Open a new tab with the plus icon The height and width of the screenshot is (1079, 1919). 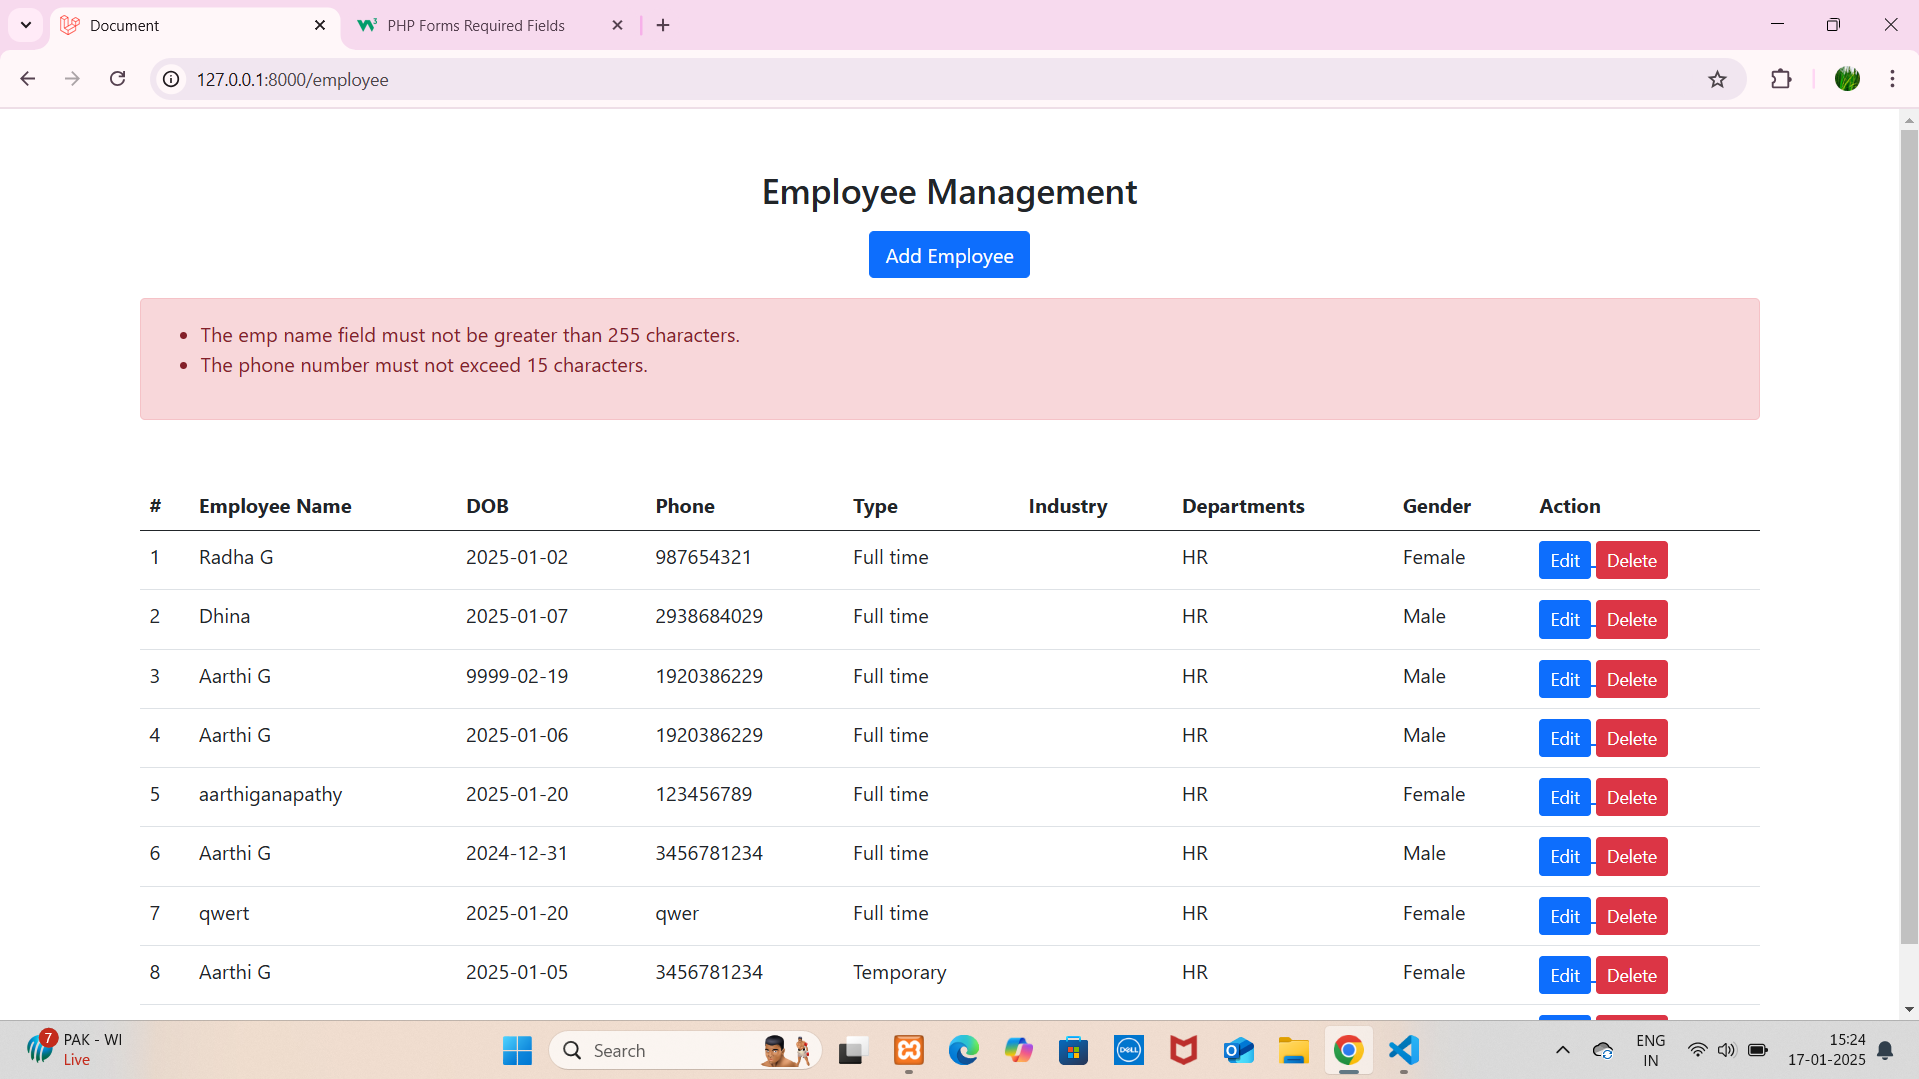(x=663, y=25)
